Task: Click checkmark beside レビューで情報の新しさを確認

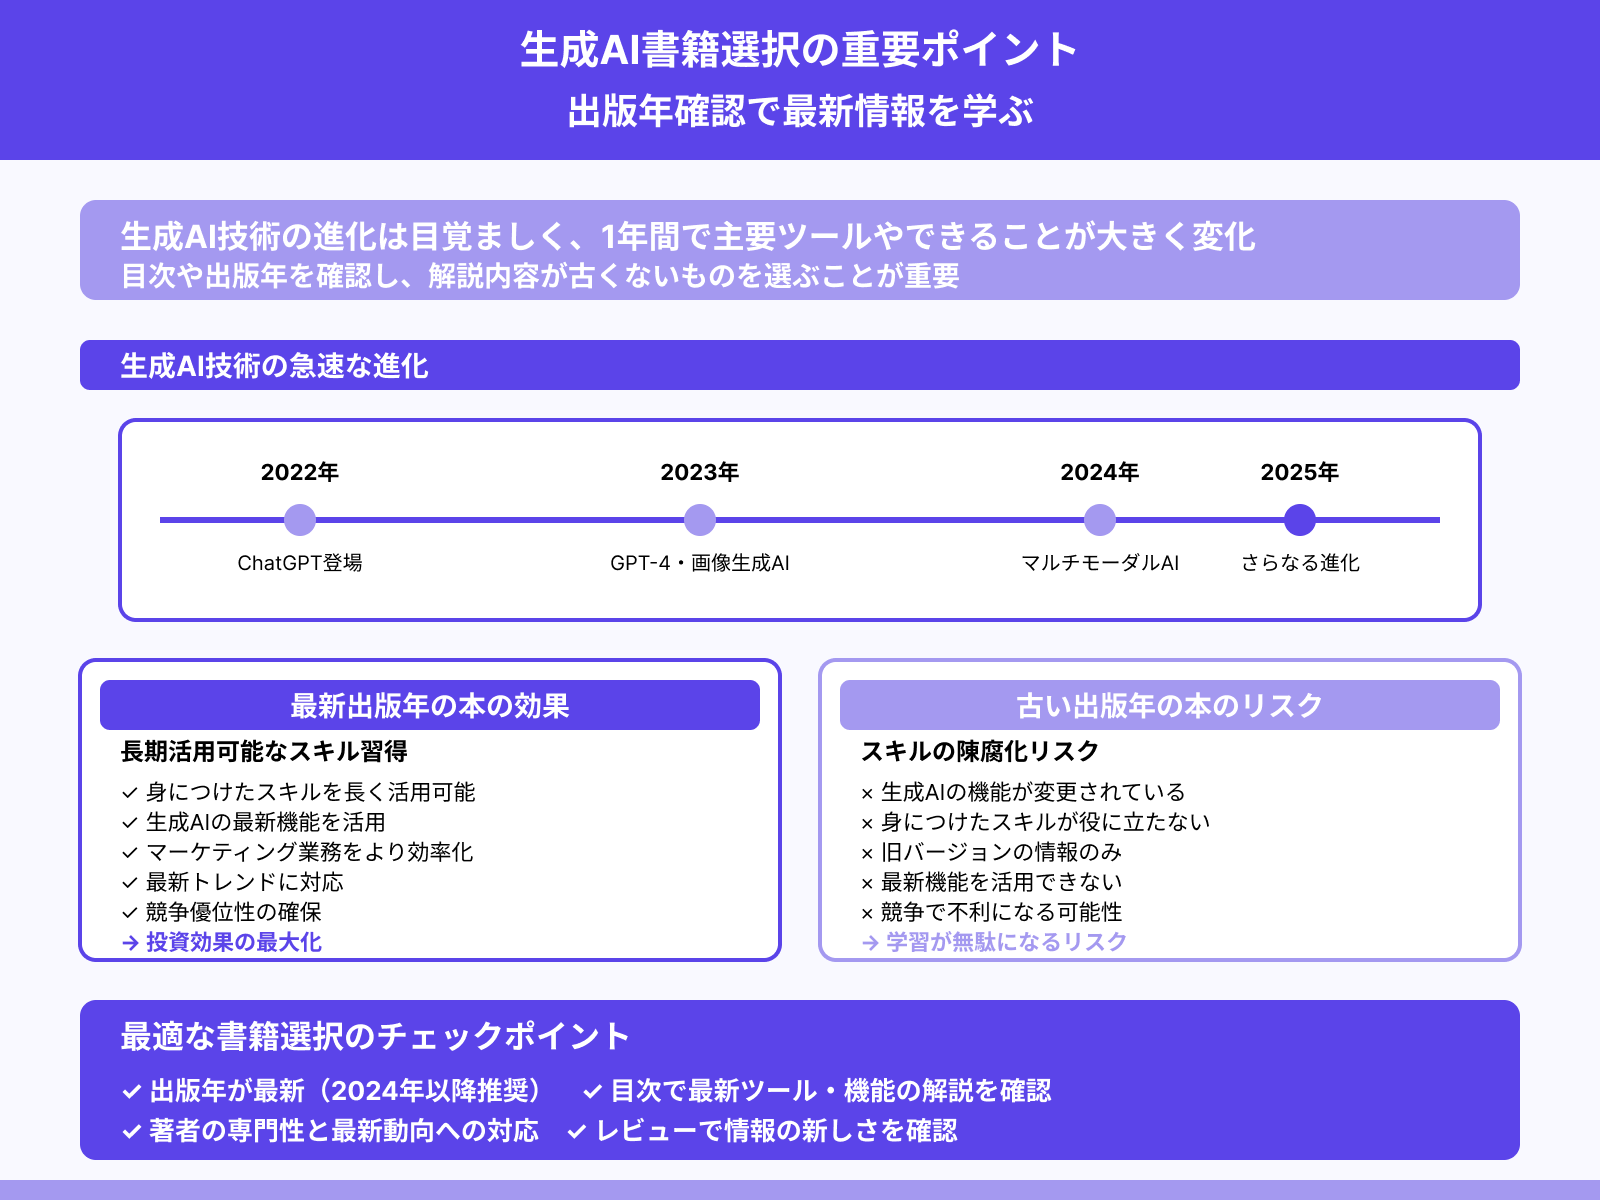Action: click(x=577, y=1132)
